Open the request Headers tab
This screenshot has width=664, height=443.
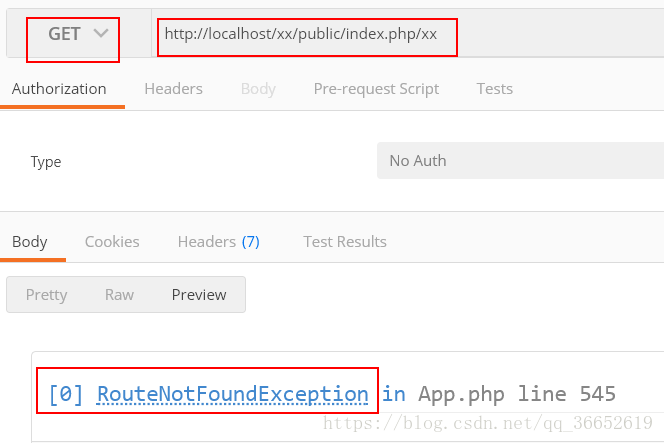tap(173, 89)
